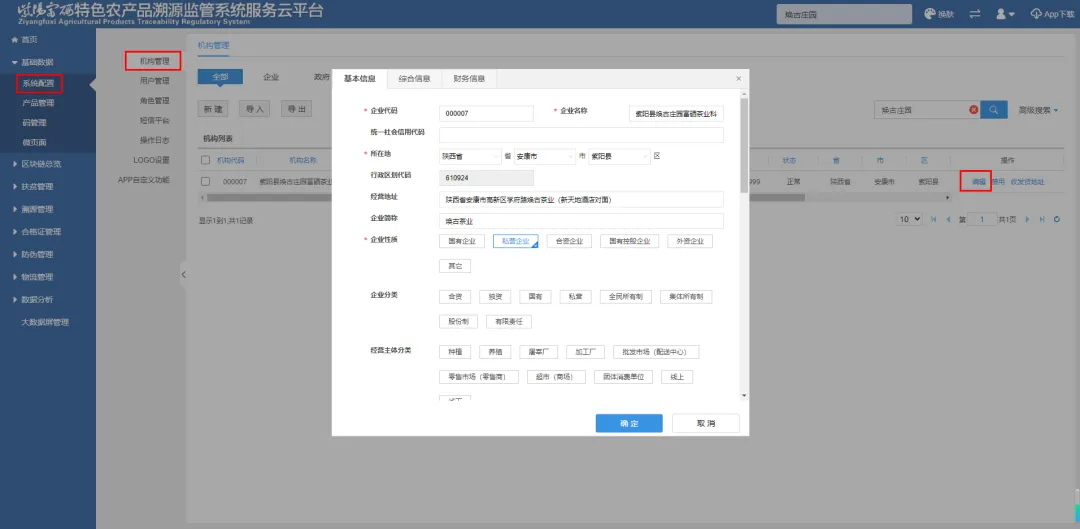This screenshot has height=529, width=1080.
Task: Click the 导出 export button
Action: (295, 109)
